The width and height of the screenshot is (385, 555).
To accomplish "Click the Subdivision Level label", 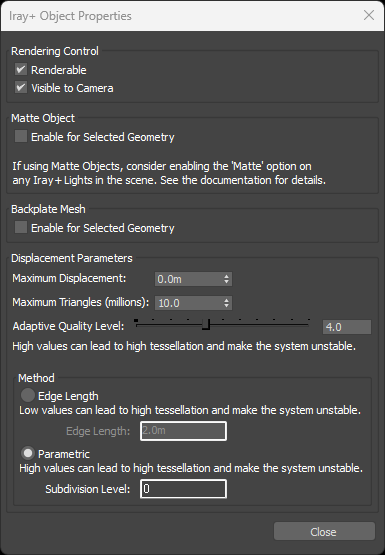I will tap(87, 489).
